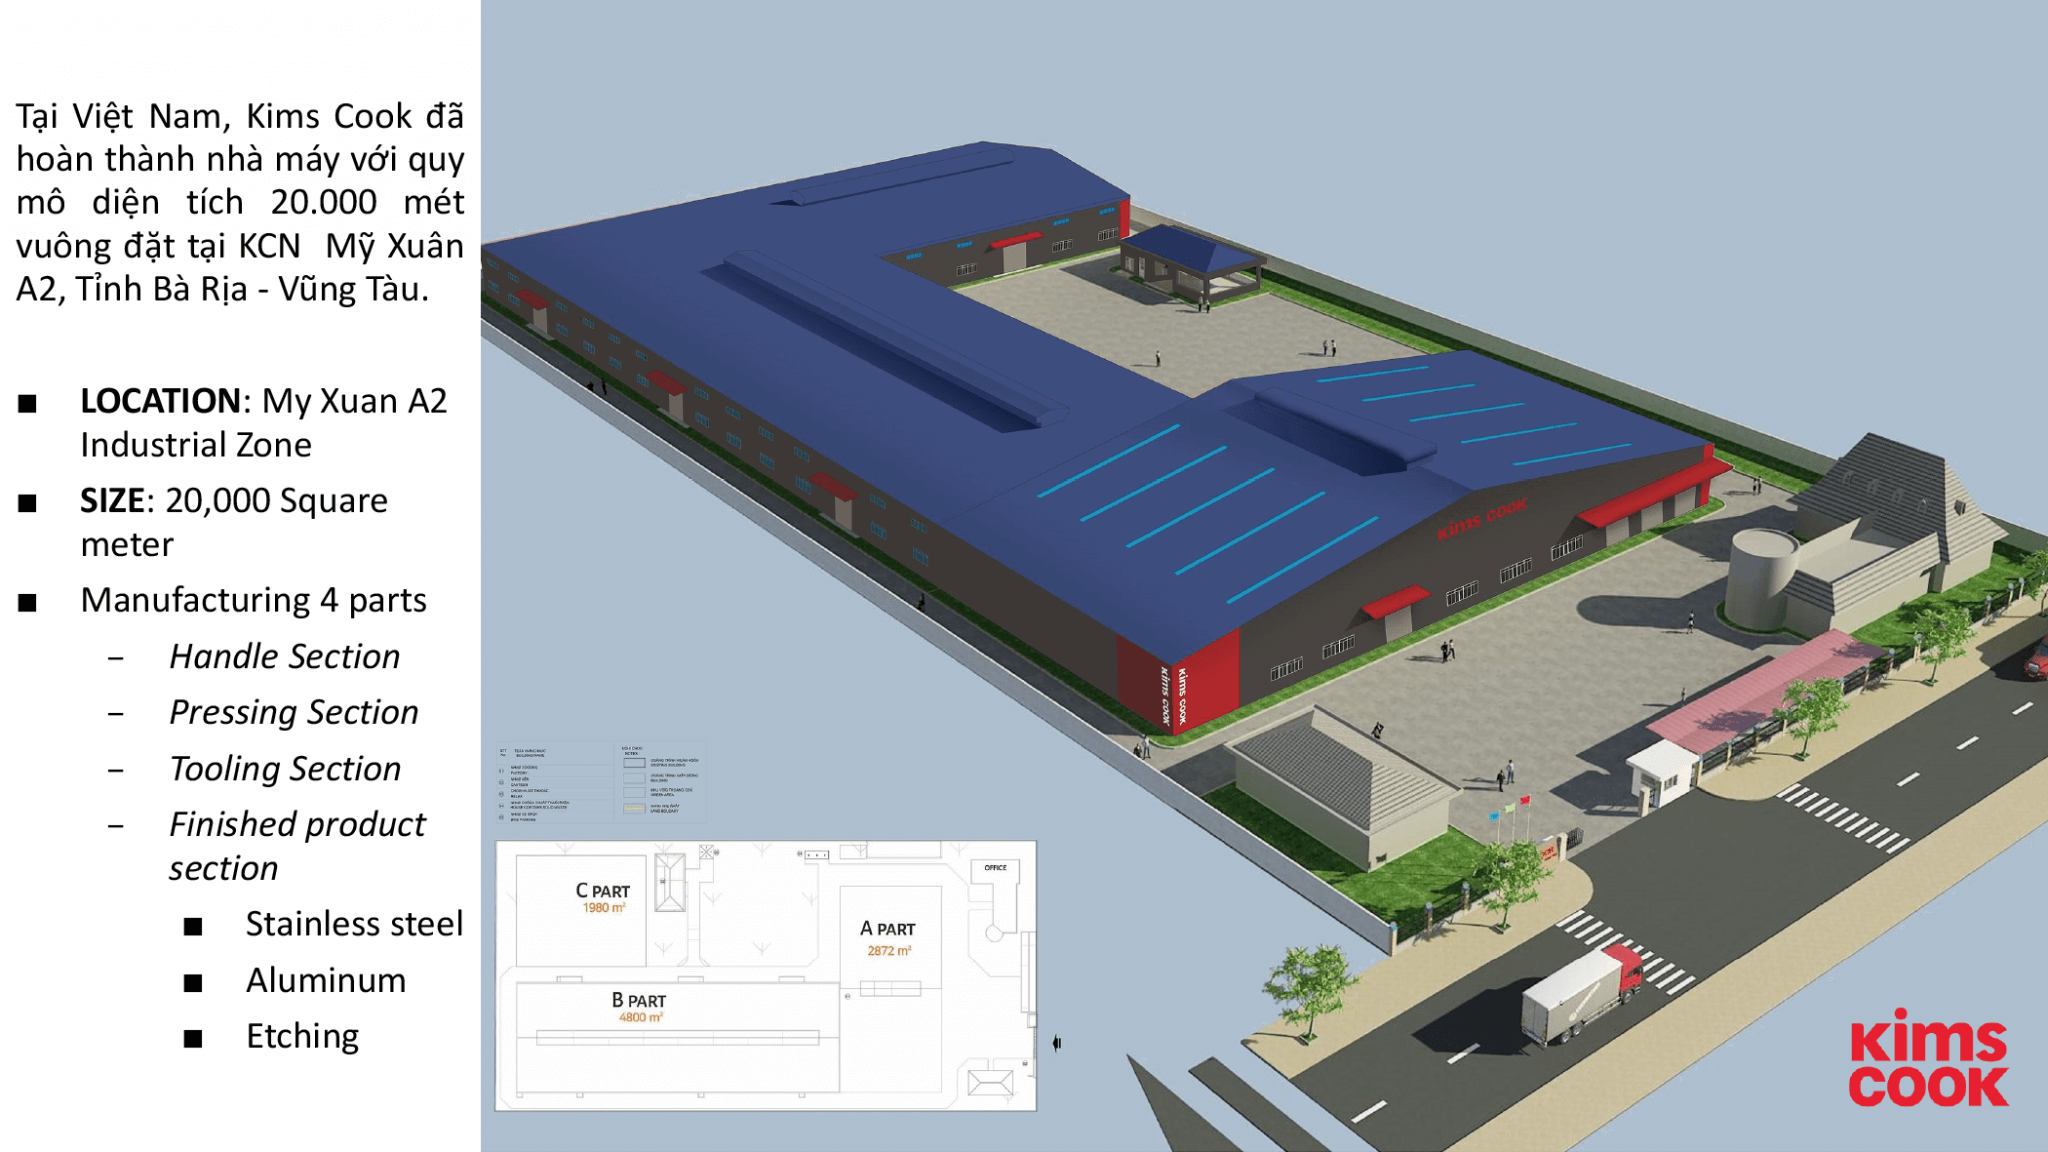
Task: Click the bullet next to Etching
Action: pos(193,1039)
